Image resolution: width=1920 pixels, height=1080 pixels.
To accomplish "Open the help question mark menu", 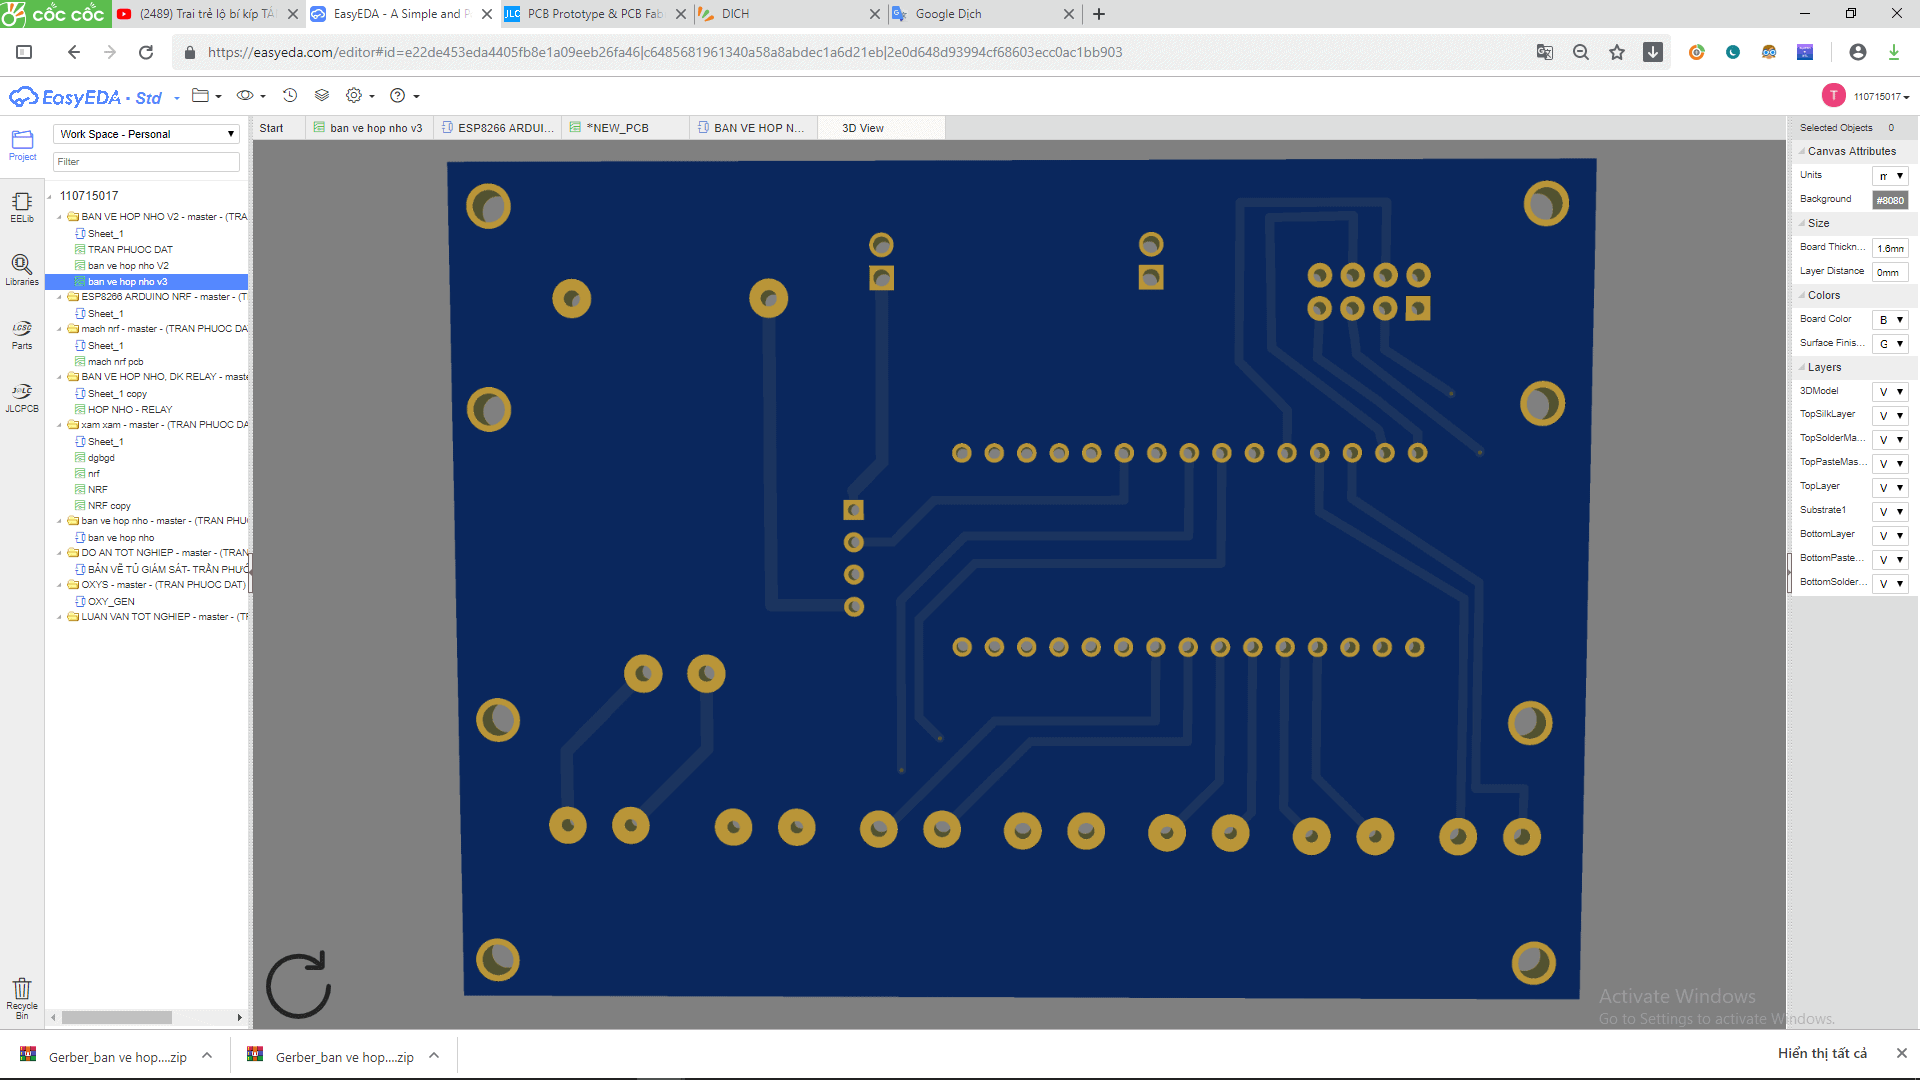I will point(403,96).
